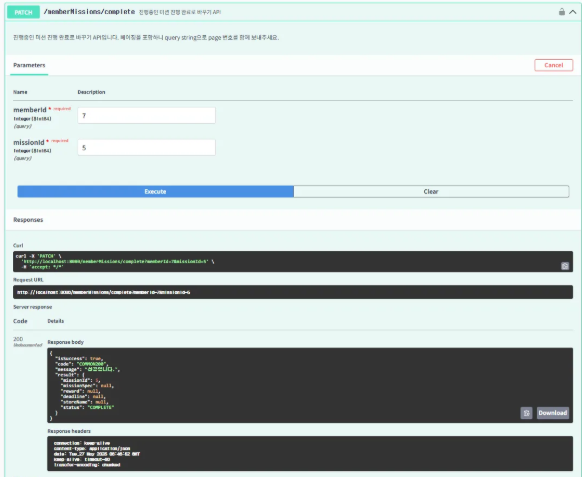Click the Responses section header
Image resolution: width=582 pixels, height=477 pixels.
click(x=28, y=220)
